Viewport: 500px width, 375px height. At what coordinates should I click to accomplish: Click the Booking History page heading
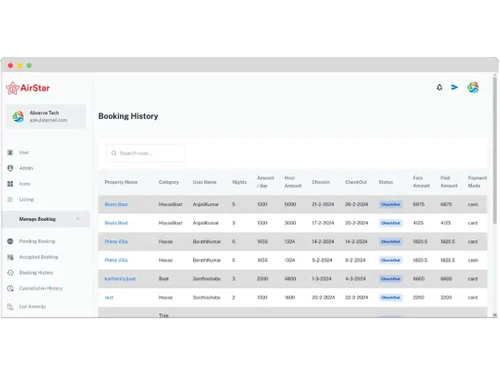coord(128,116)
